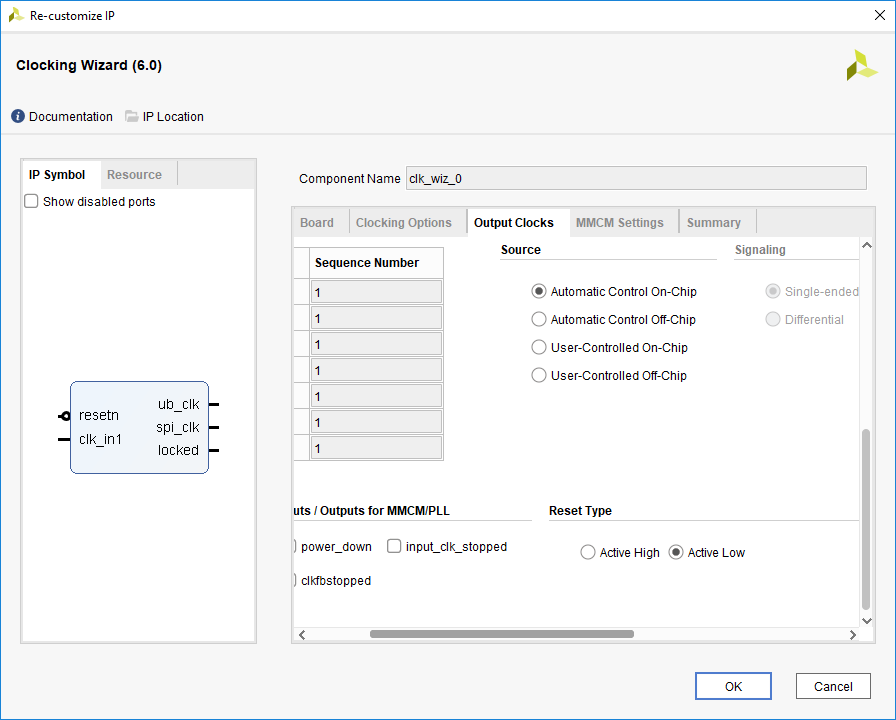Click the locked port label

click(x=178, y=450)
